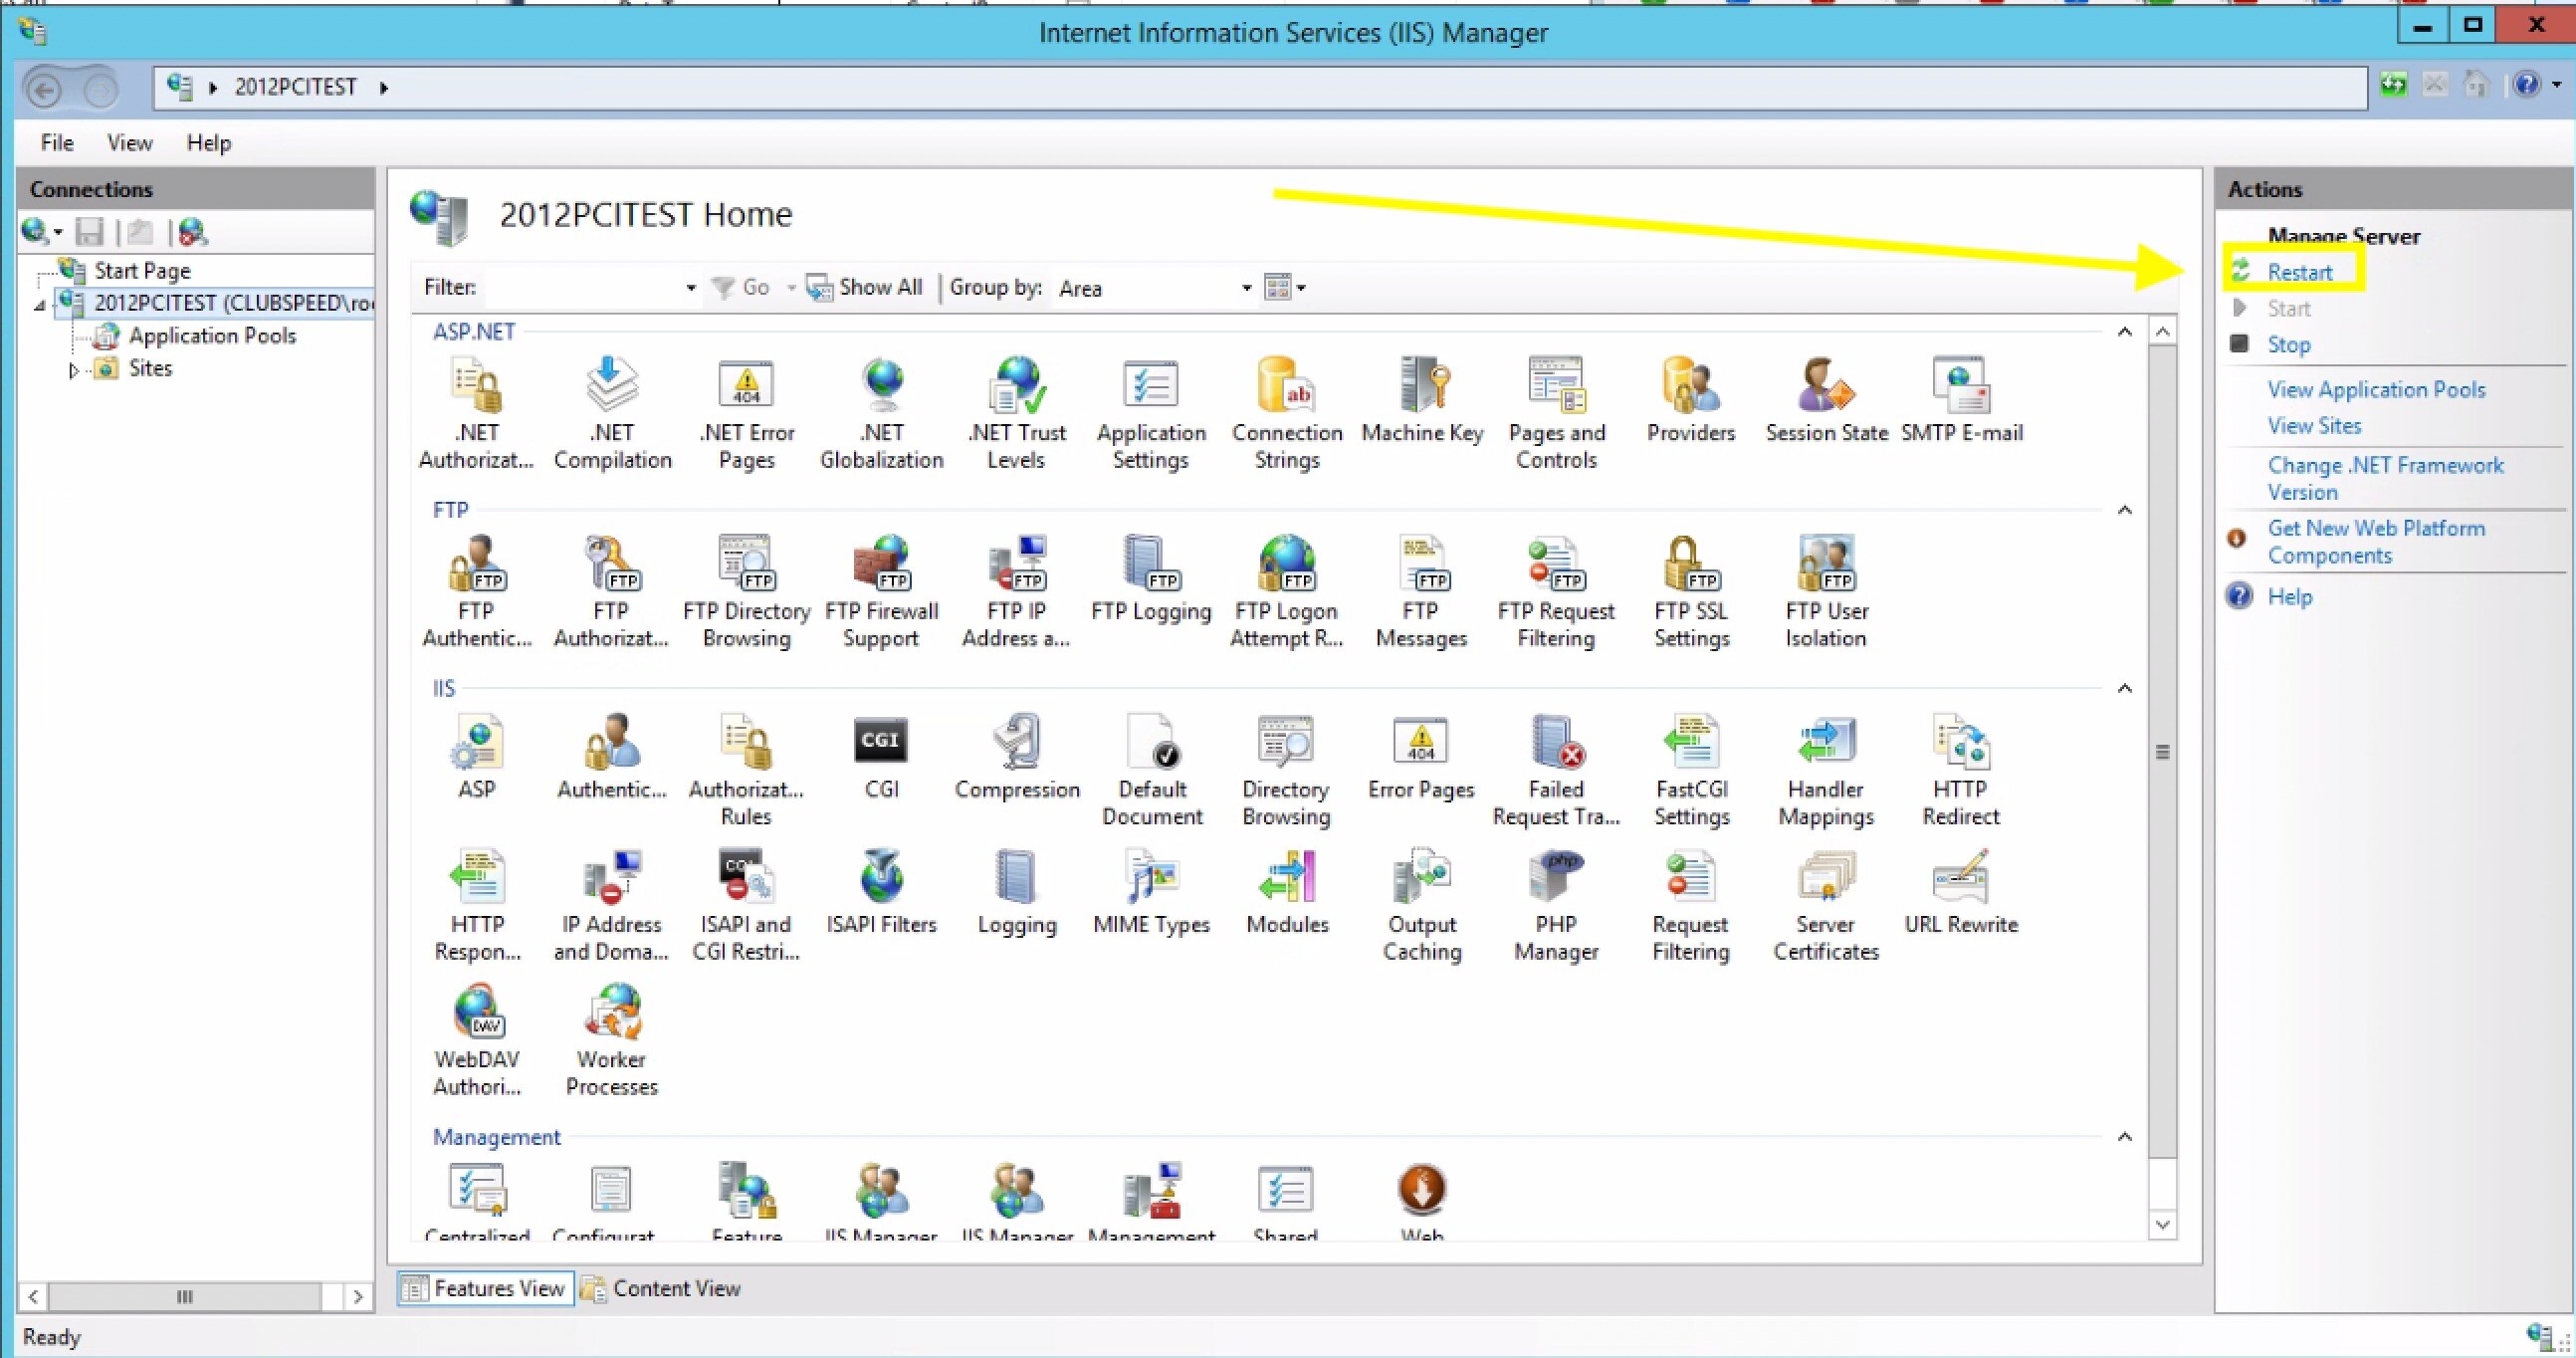The image size is (2576, 1358).
Task: Open FTP User Isolation
Action: coord(1826,592)
